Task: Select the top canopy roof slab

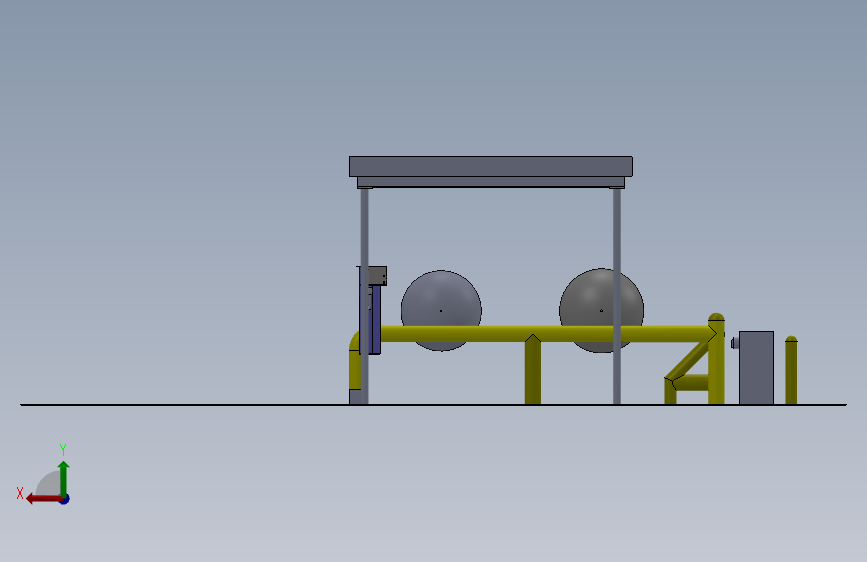Action: 490,166
